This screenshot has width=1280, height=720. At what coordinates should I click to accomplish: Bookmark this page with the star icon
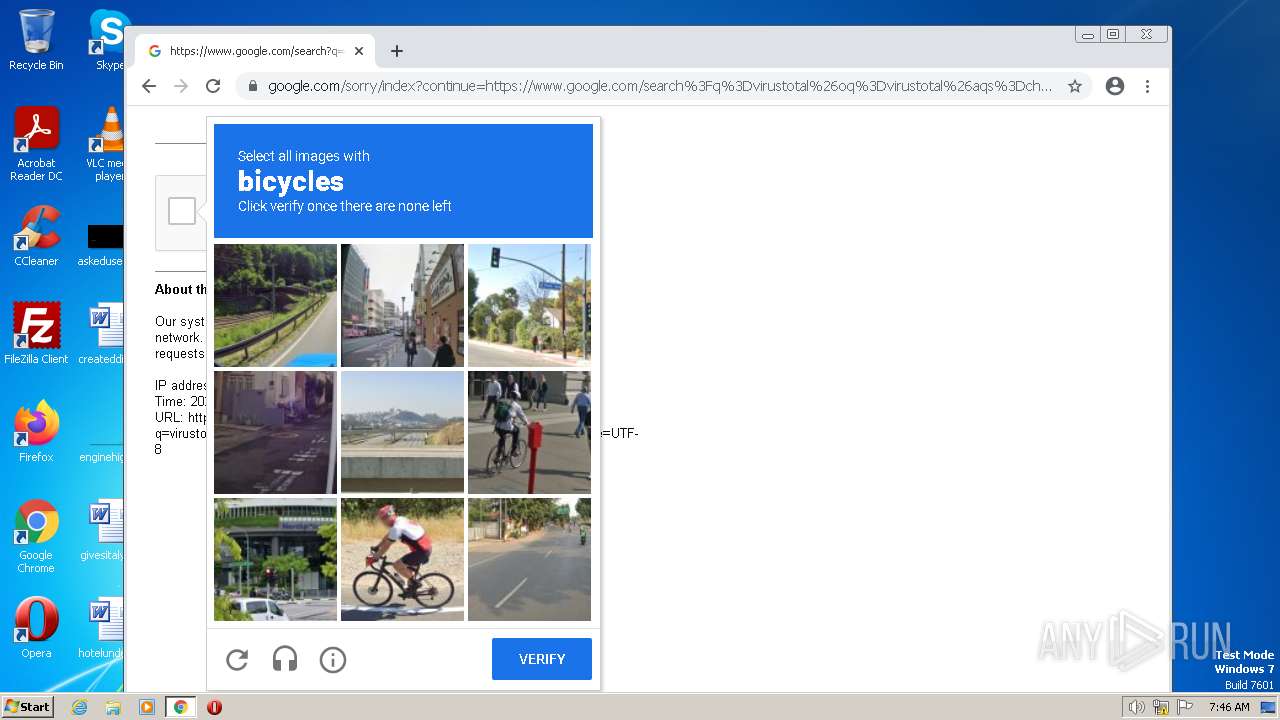1075,86
